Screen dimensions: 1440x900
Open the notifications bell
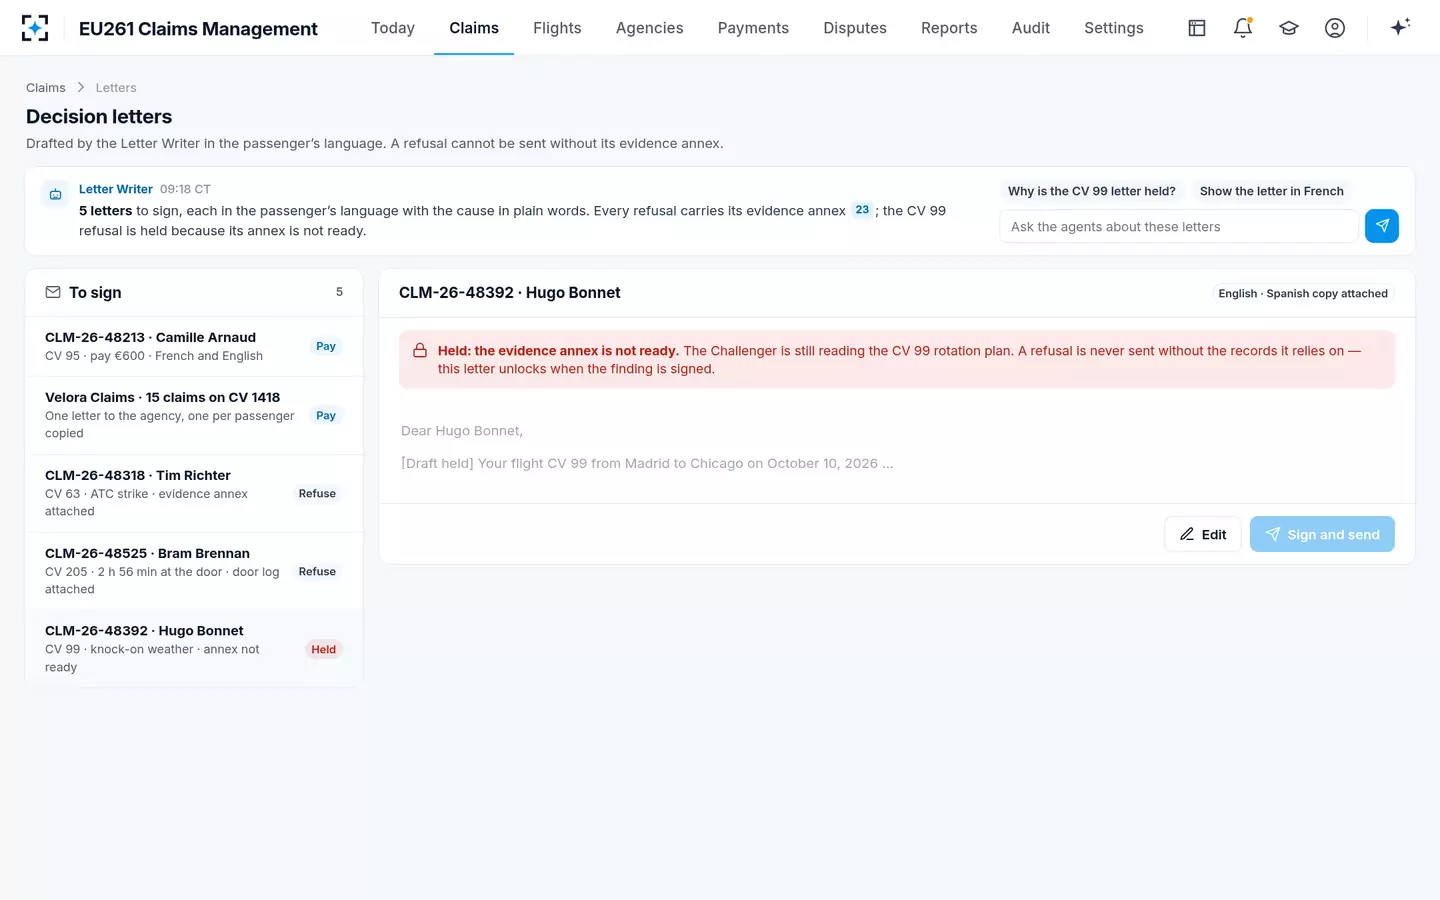[1243, 28]
